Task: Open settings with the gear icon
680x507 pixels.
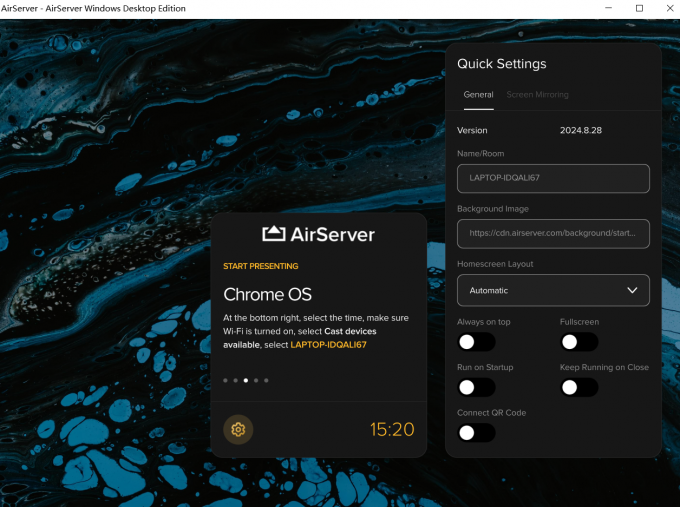Action: click(238, 429)
